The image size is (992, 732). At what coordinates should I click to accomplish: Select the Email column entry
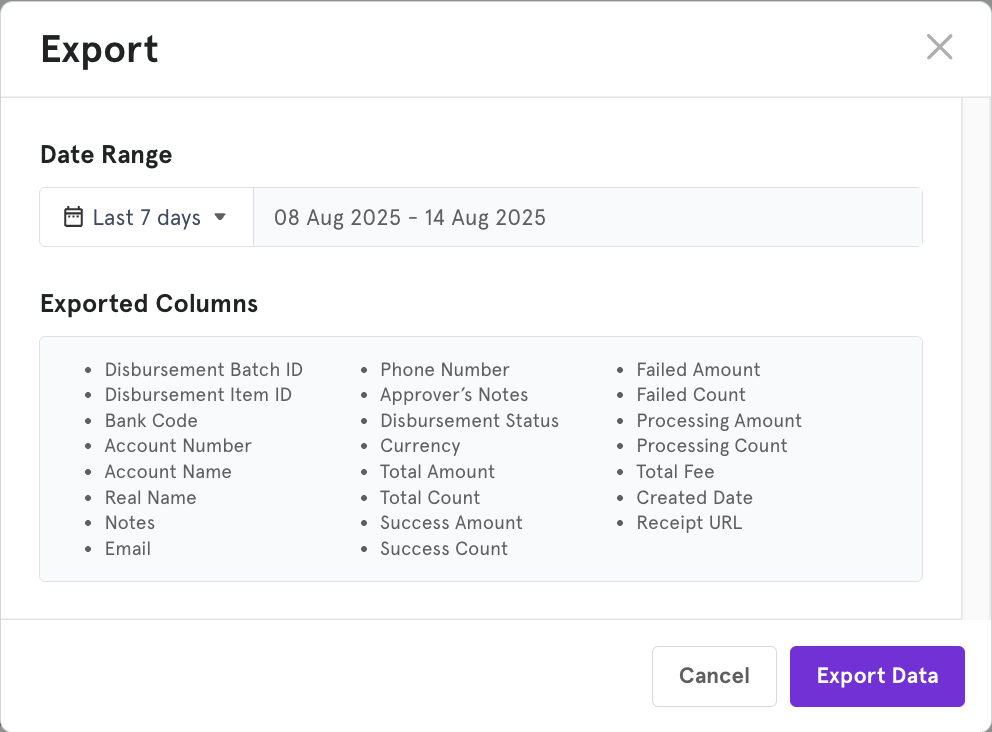click(128, 549)
